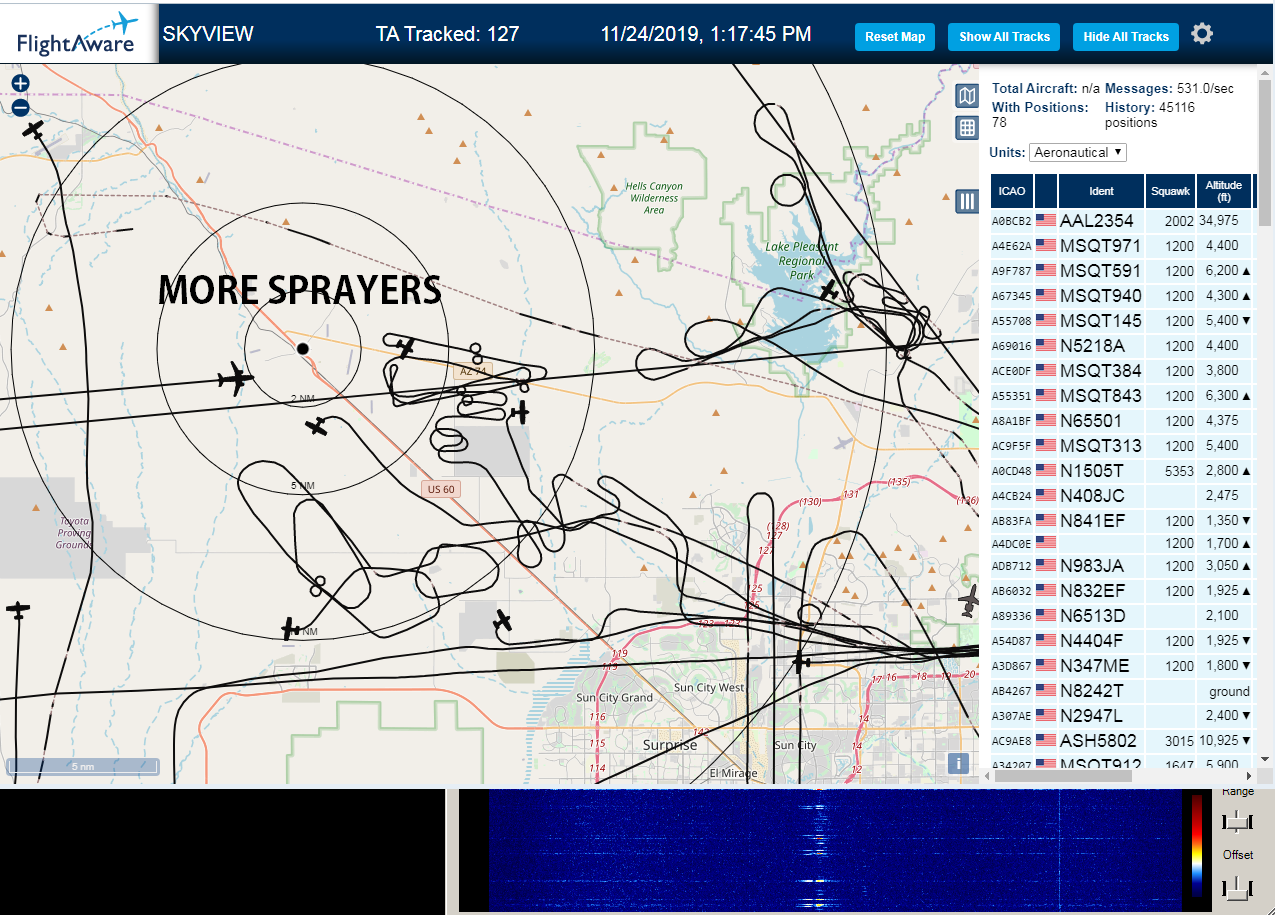Open the Units dropdown showing Aeronautical
Image resolution: width=1275 pixels, height=915 pixels.
point(1078,152)
